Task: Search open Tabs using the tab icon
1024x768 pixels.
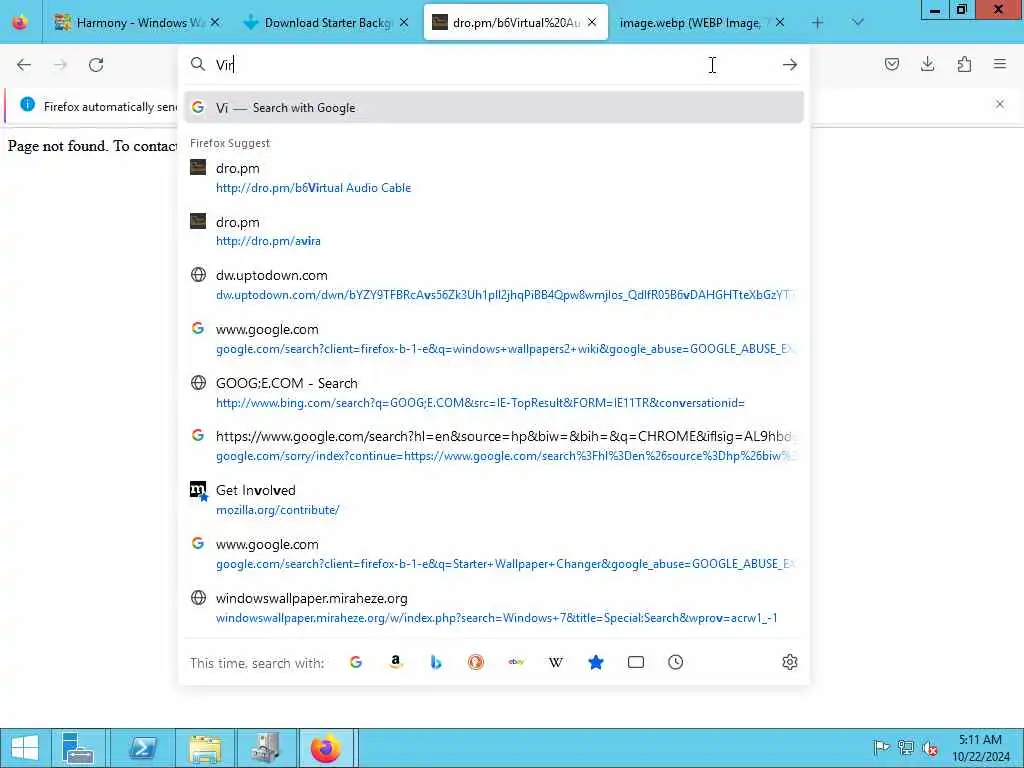Action: coord(635,662)
